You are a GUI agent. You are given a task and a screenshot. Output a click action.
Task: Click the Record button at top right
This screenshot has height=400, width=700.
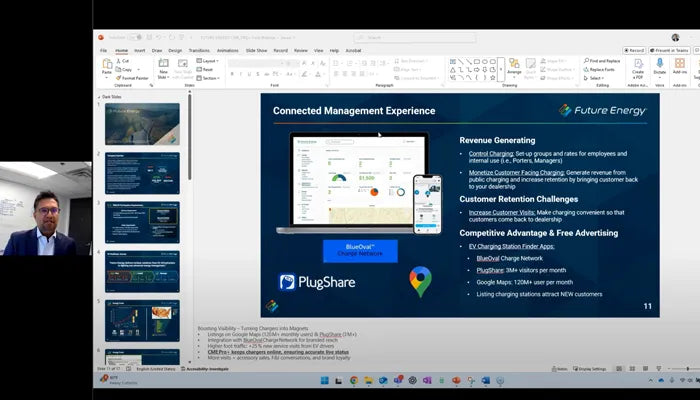(x=634, y=50)
